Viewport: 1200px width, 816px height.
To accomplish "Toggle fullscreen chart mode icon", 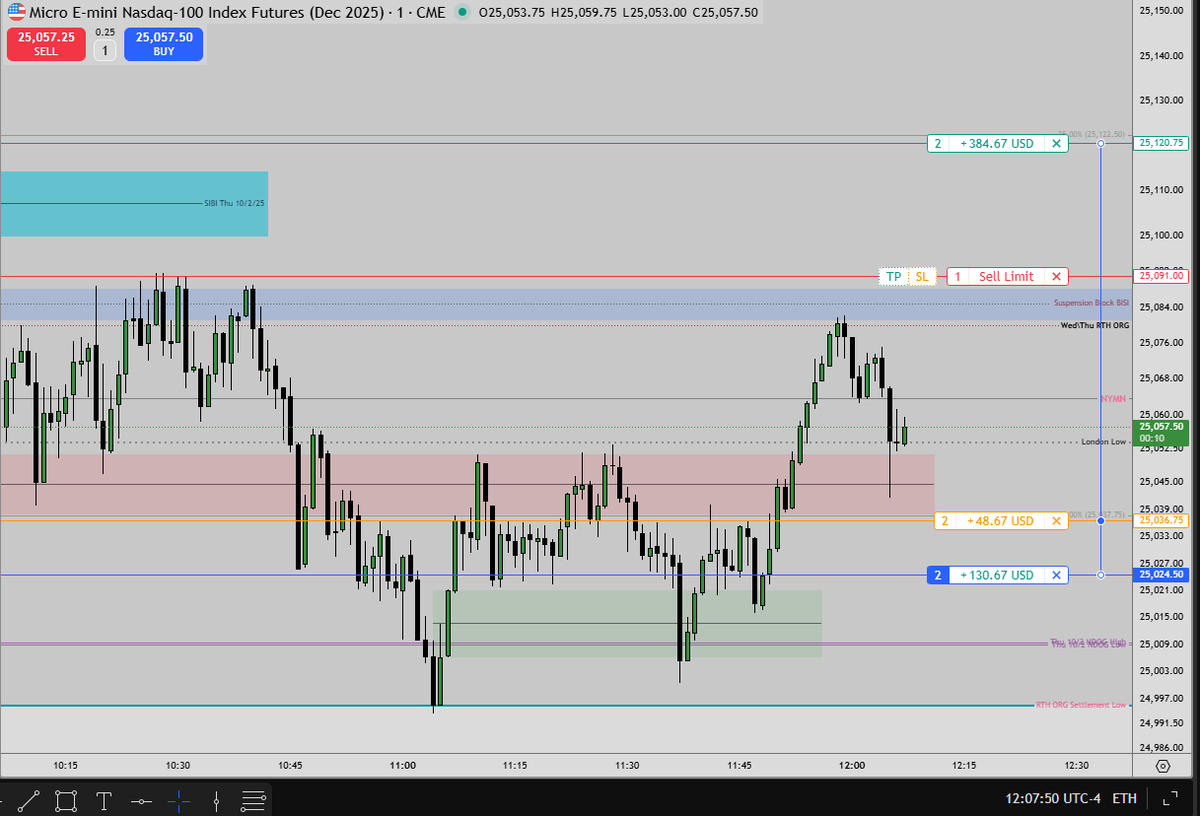I will pos(1169,798).
